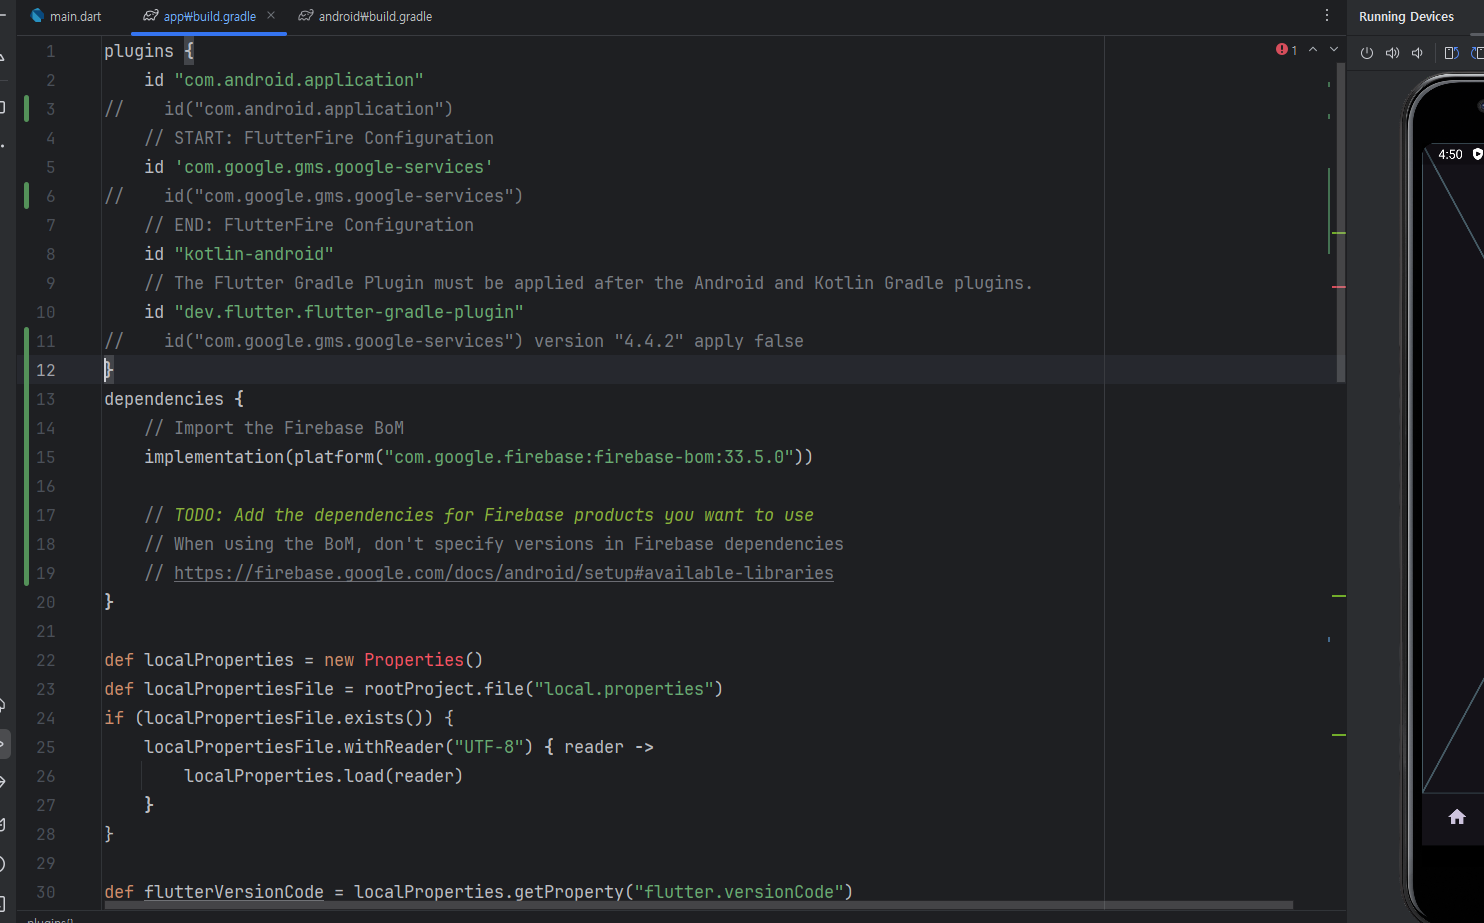Go to next highlighted error arrow
1484x923 pixels.
pyautogui.click(x=1333, y=49)
